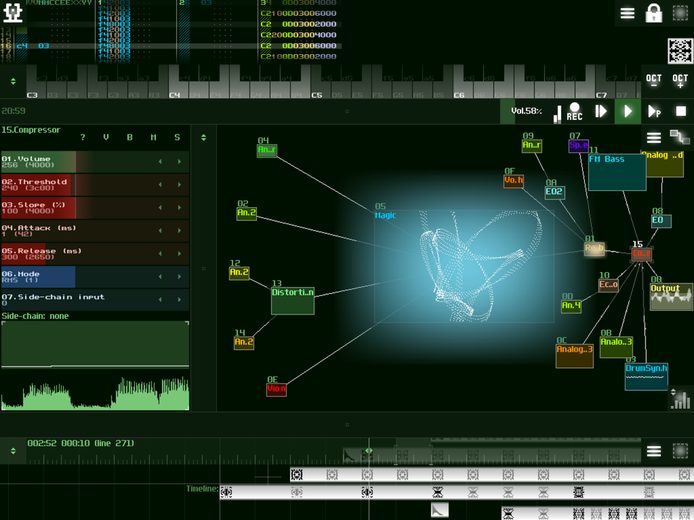Select the 0A EO2 module
Screen dimensions: 694x520
[554, 193]
